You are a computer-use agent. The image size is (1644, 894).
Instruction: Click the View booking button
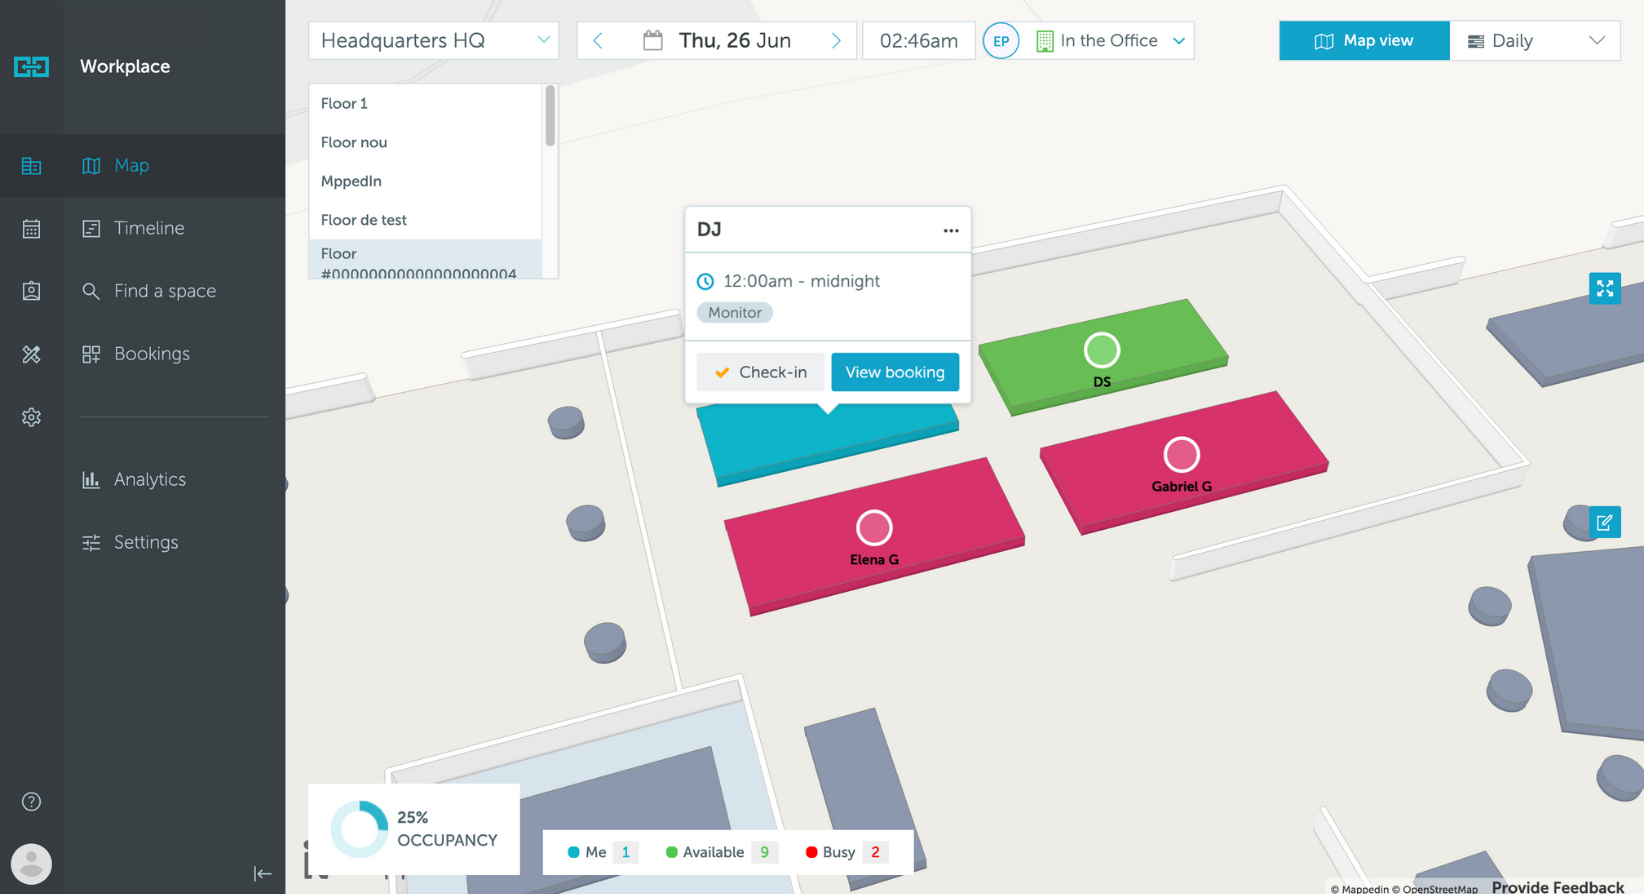point(894,372)
